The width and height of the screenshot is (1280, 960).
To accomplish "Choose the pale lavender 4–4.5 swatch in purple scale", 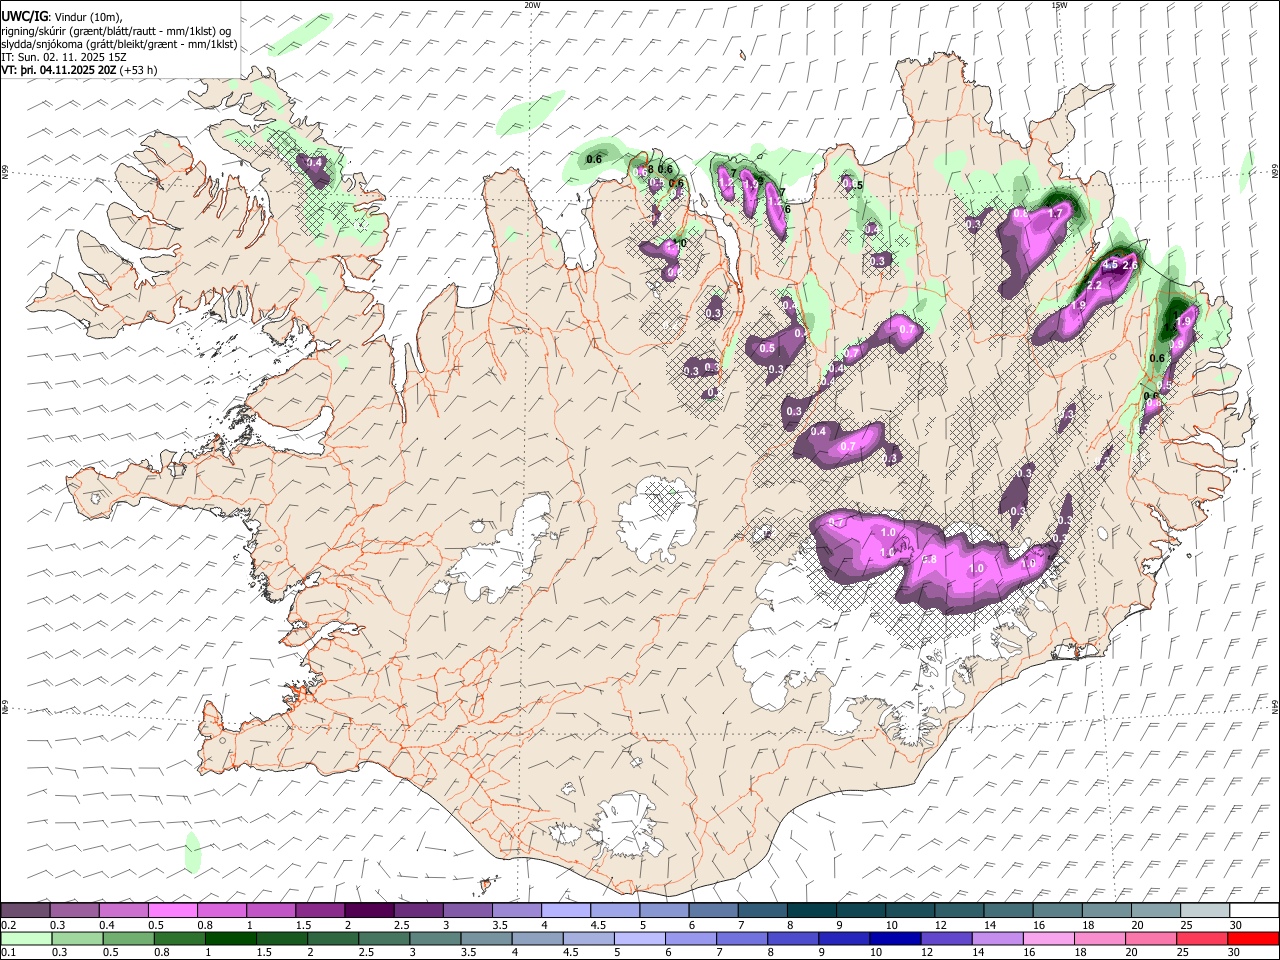I will point(564,910).
